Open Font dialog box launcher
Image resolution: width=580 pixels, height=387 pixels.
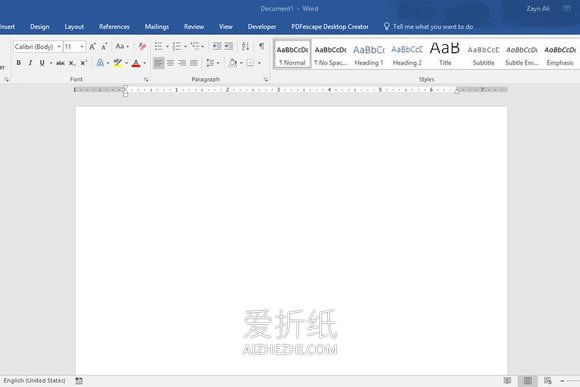(146, 80)
